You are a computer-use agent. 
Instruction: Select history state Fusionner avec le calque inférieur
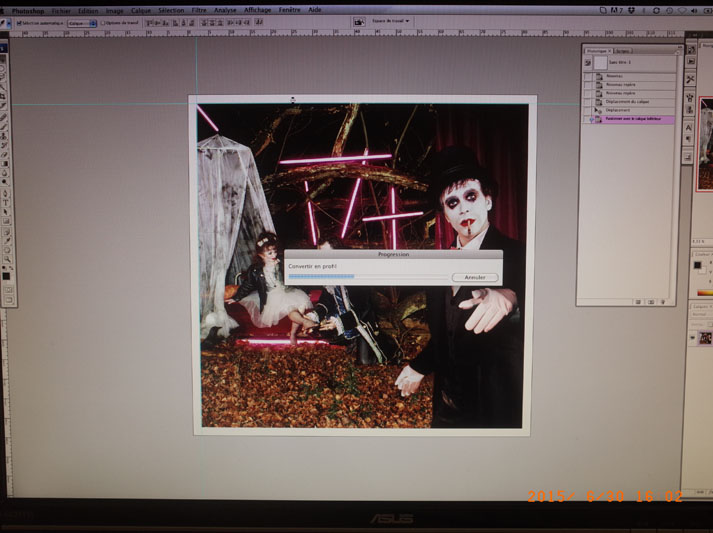pos(633,119)
